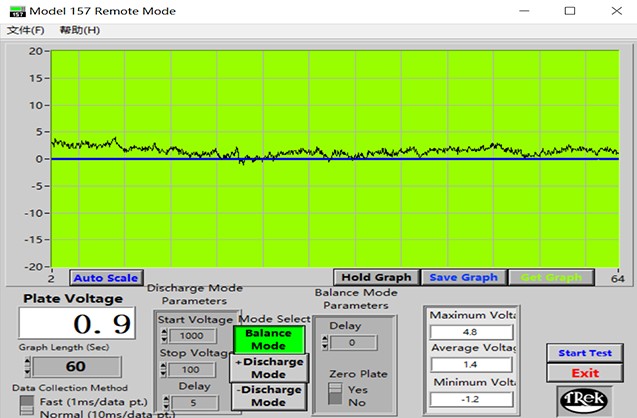Image resolution: width=637 pixels, height=418 pixels.
Task: Select Balance Mode
Action: click(x=268, y=339)
